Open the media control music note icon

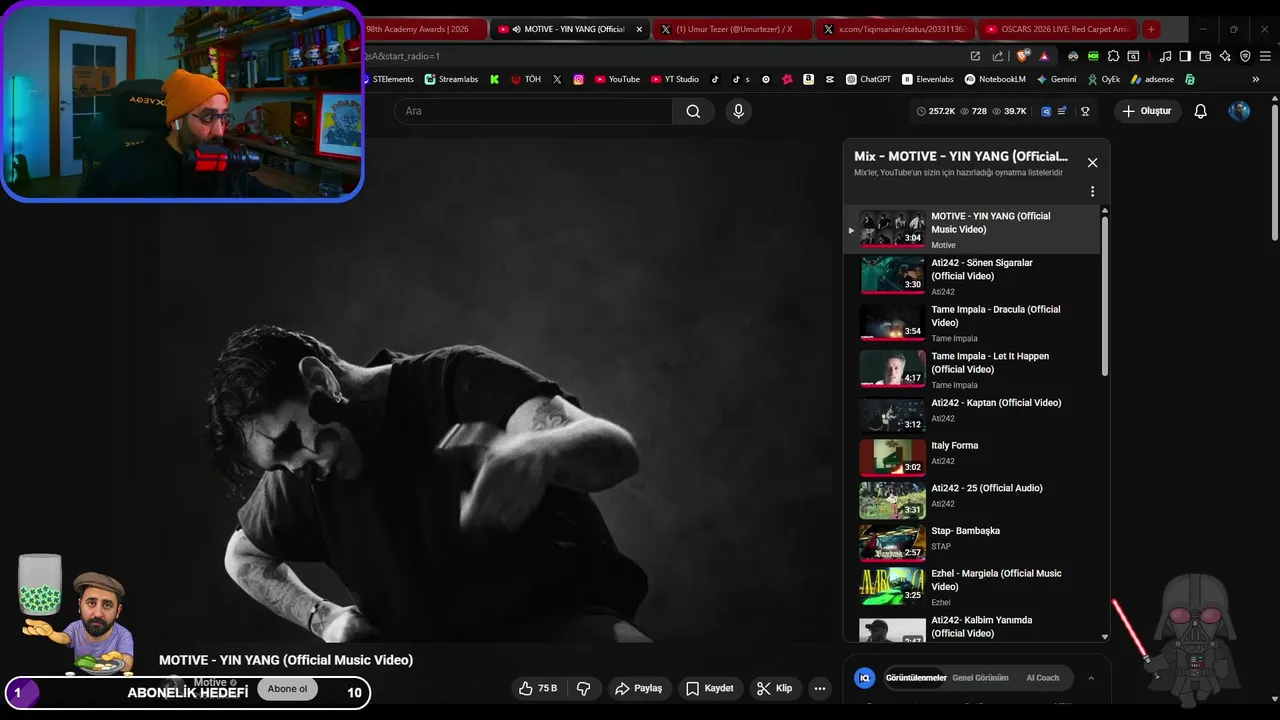pos(1166,56)
